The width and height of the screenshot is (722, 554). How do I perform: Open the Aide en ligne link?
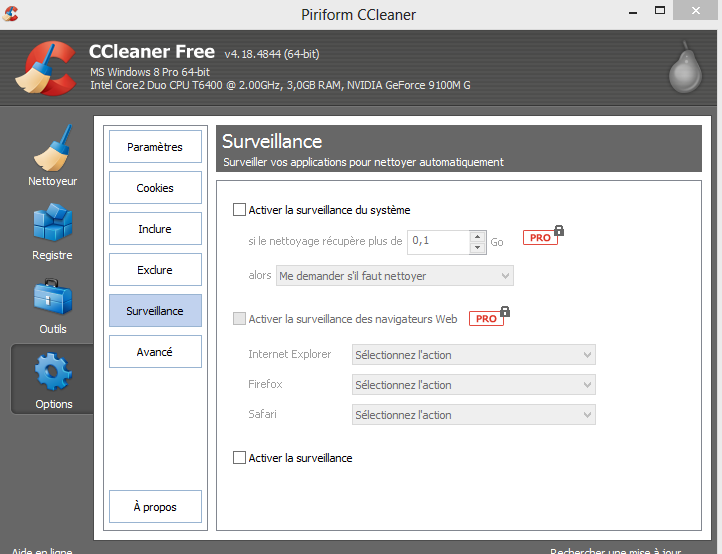(x=42, y=550)
